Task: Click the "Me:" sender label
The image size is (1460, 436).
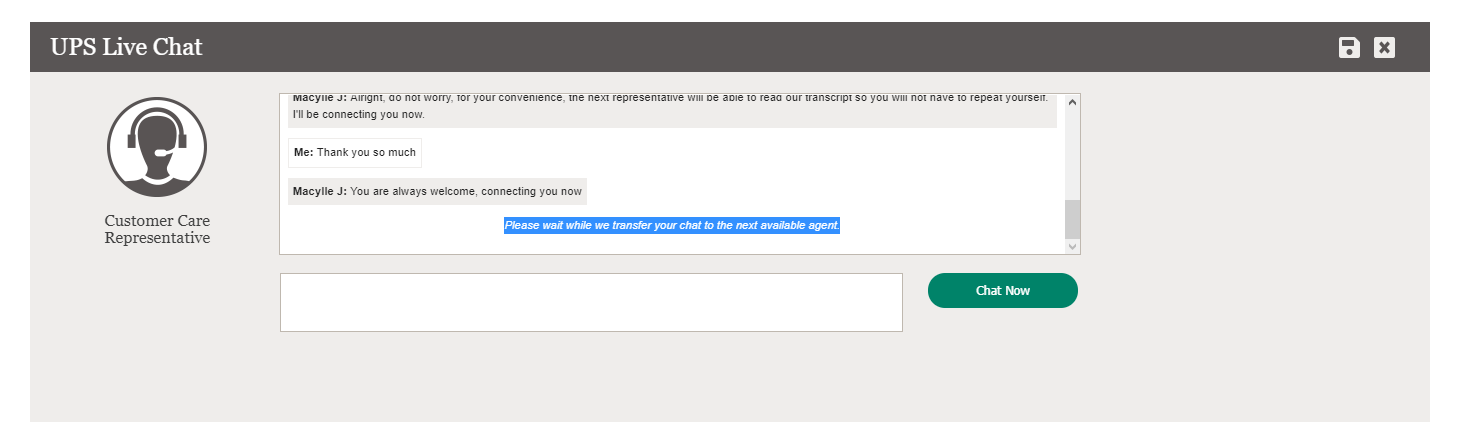Action: (x=303, y=153)
